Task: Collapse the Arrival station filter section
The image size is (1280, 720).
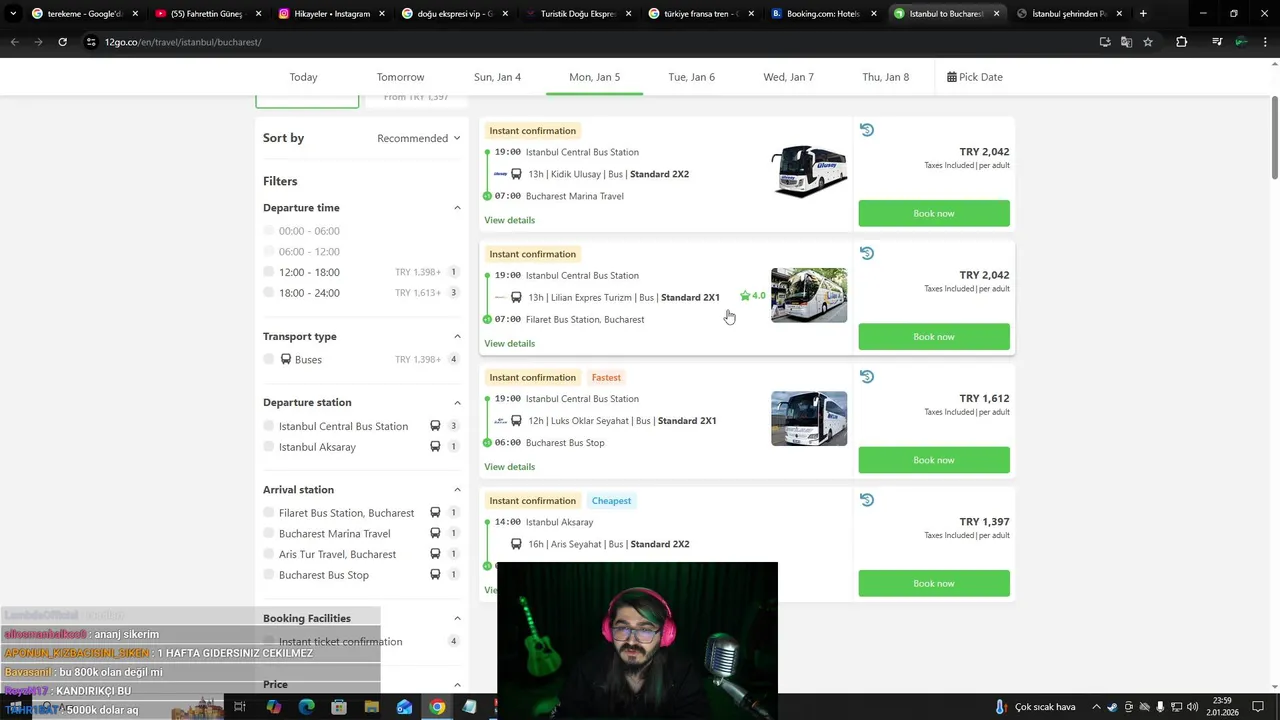Action: pos(457,490)
